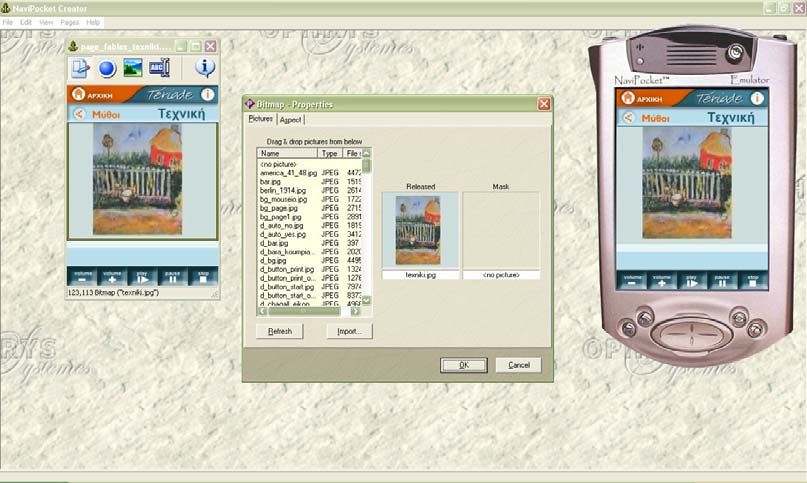This screenshot has height=483, width=807.
Task: Click the emulator's pause button
Action: pos(722,280)
